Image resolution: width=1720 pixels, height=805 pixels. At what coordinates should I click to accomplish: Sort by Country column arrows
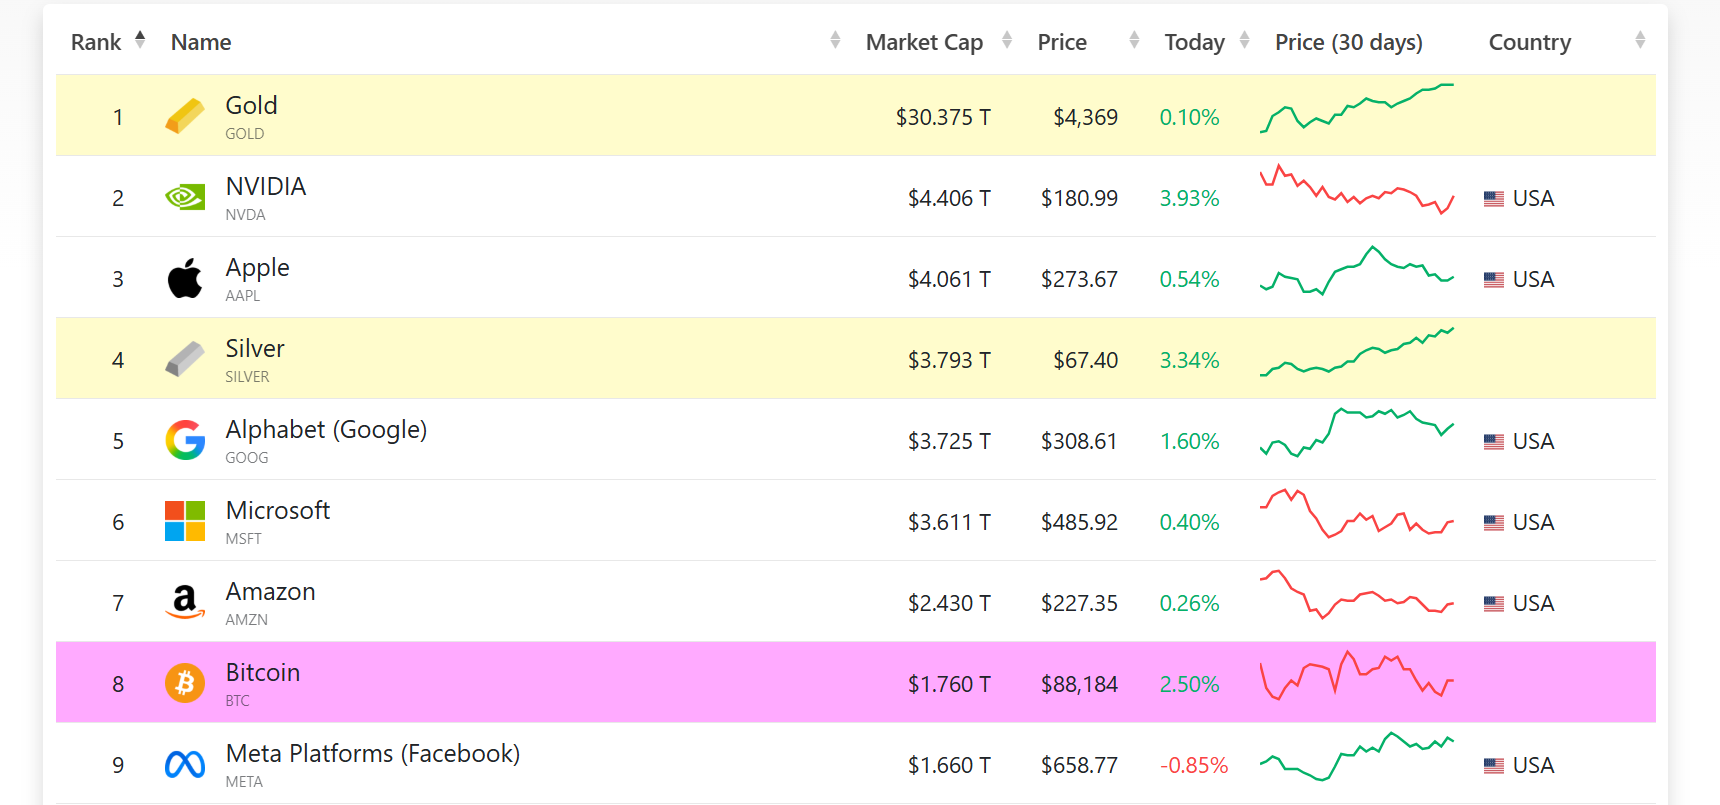pos(1640,40)
